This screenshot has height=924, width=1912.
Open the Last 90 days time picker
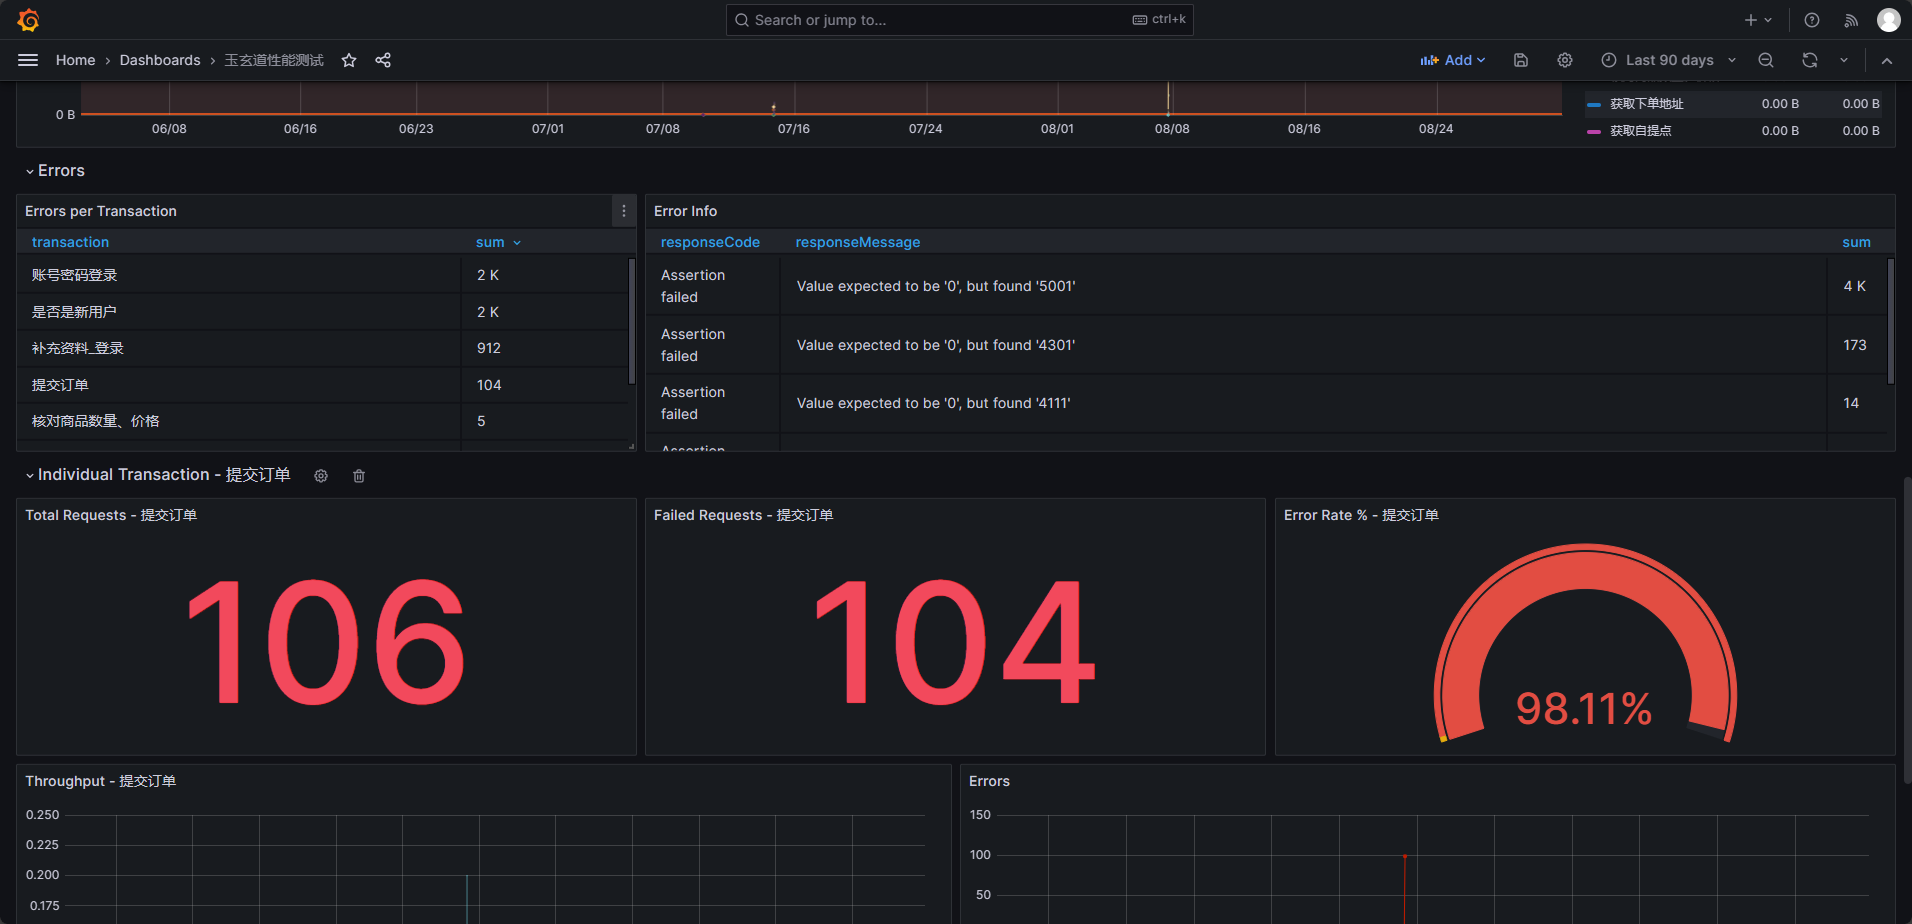(1669, 60)
